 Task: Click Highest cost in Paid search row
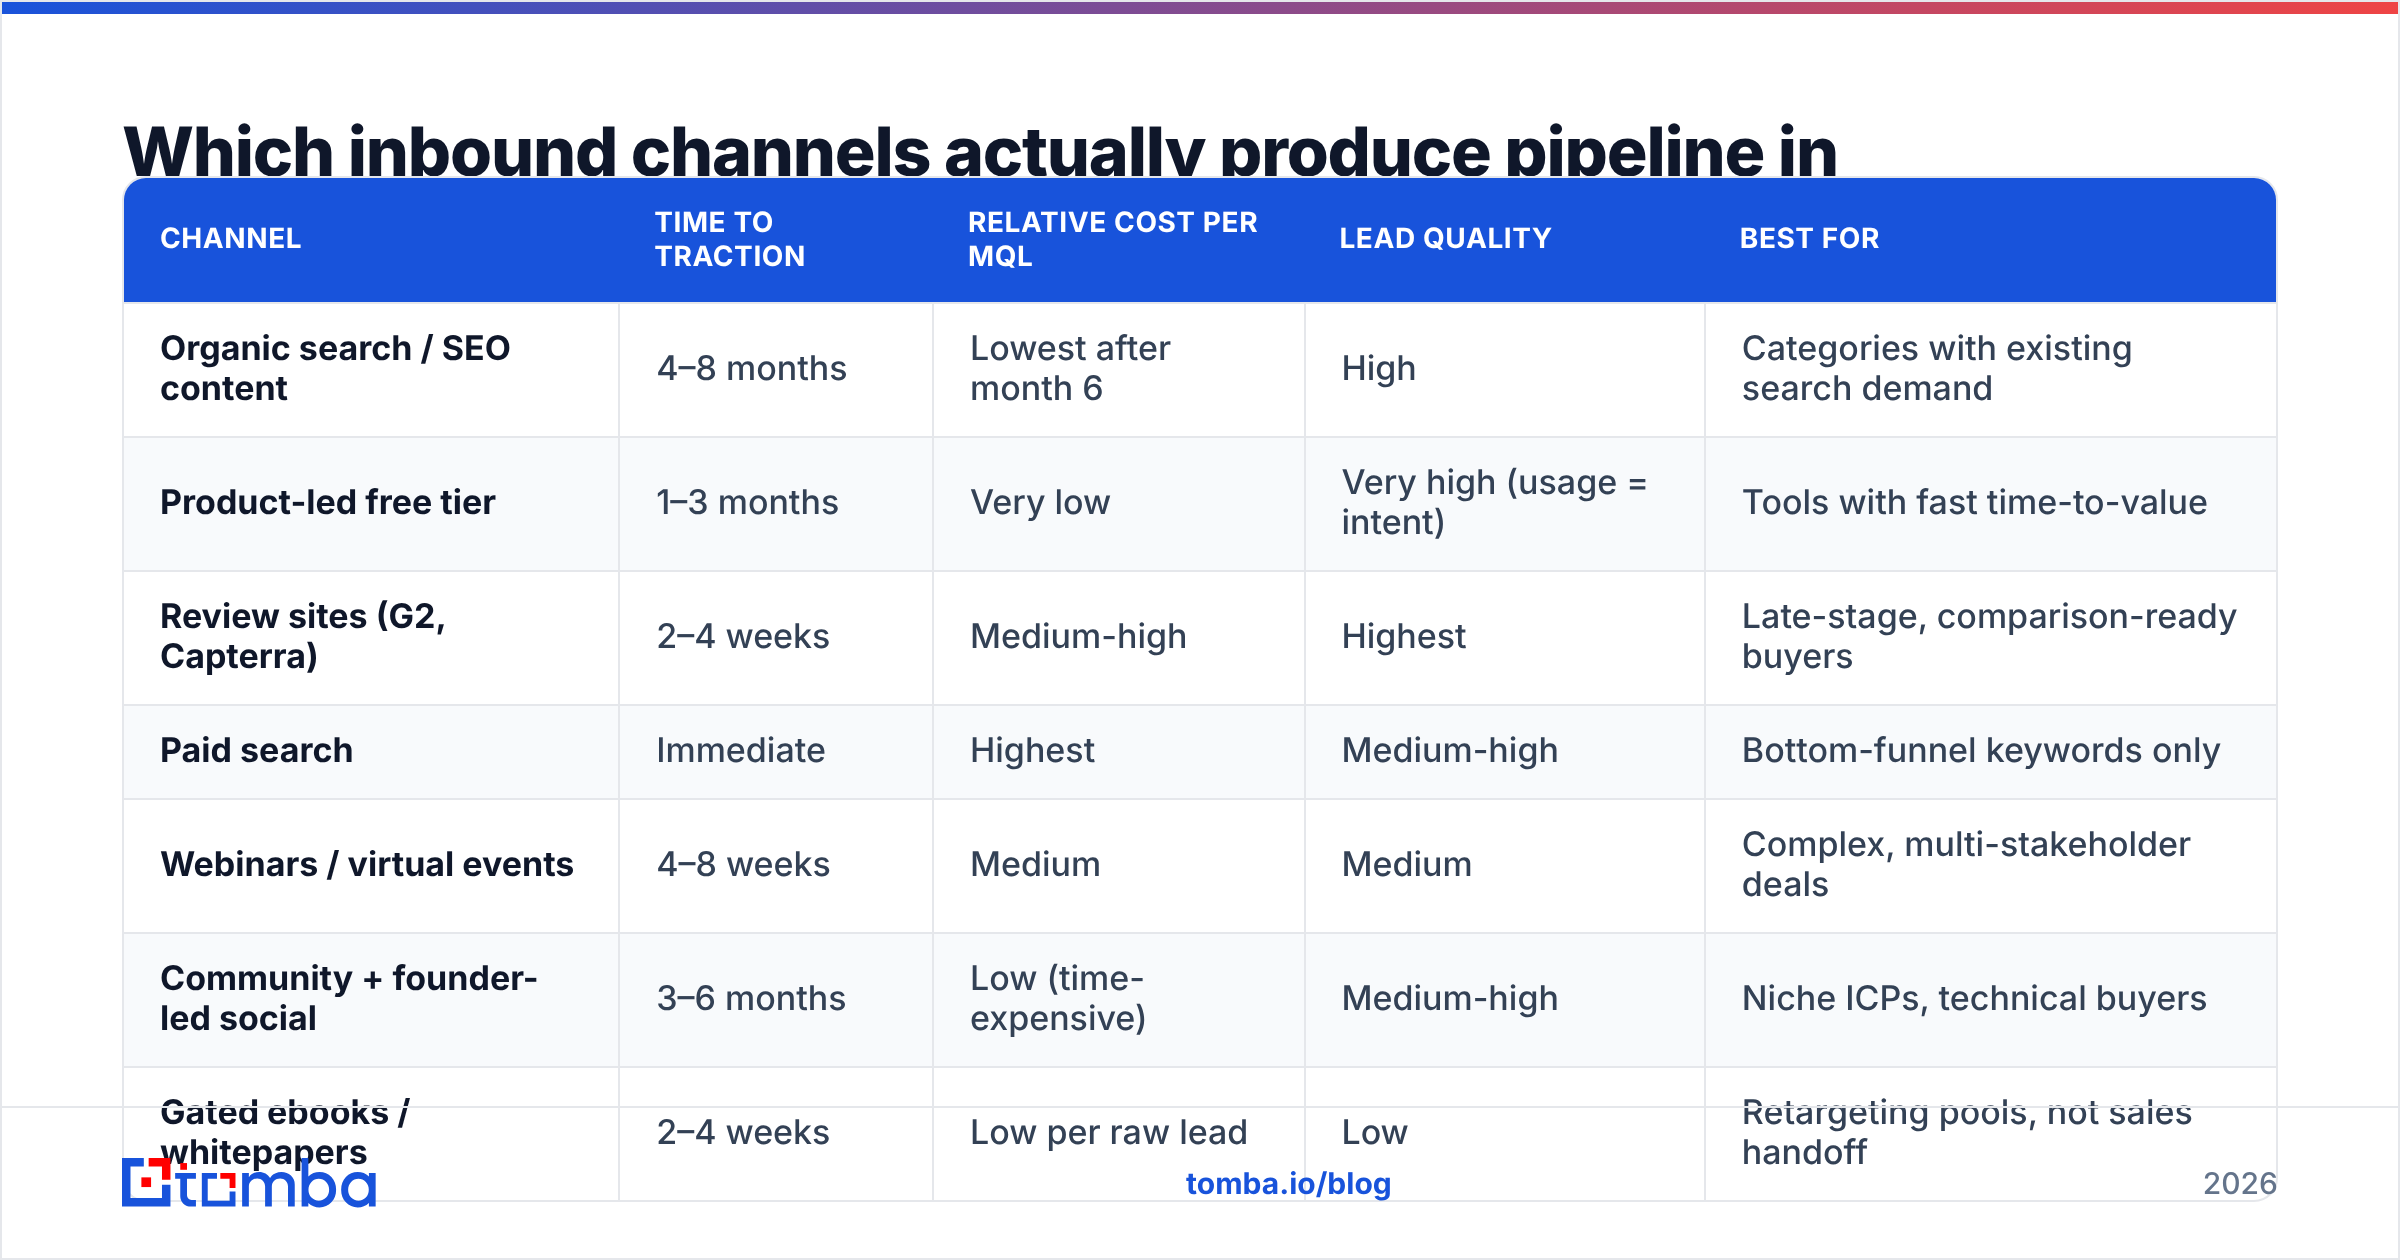click(1119, 751)
